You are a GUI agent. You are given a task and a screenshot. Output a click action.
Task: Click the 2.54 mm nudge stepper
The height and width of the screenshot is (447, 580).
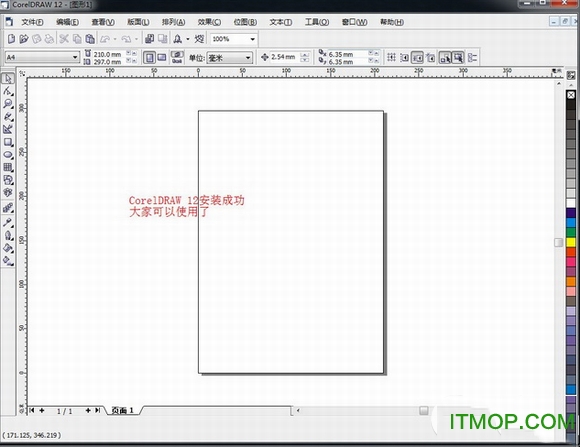(305, 57)
